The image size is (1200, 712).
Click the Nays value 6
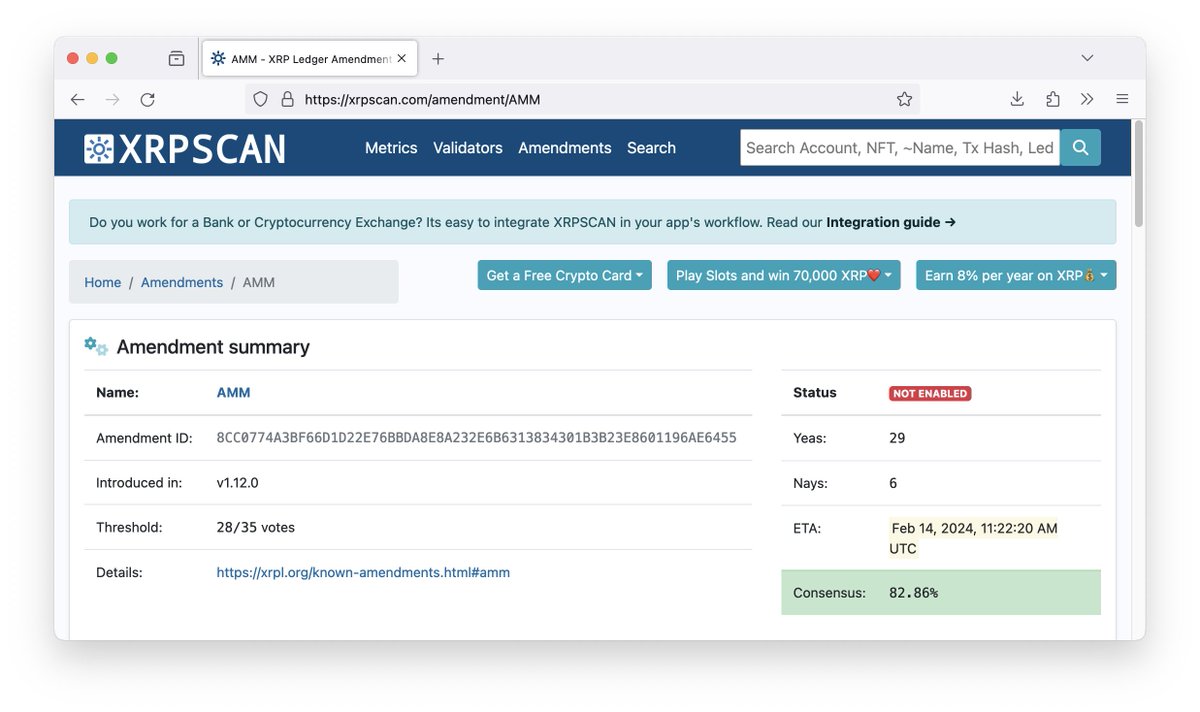pyautogui.click(x=893, y=483)
